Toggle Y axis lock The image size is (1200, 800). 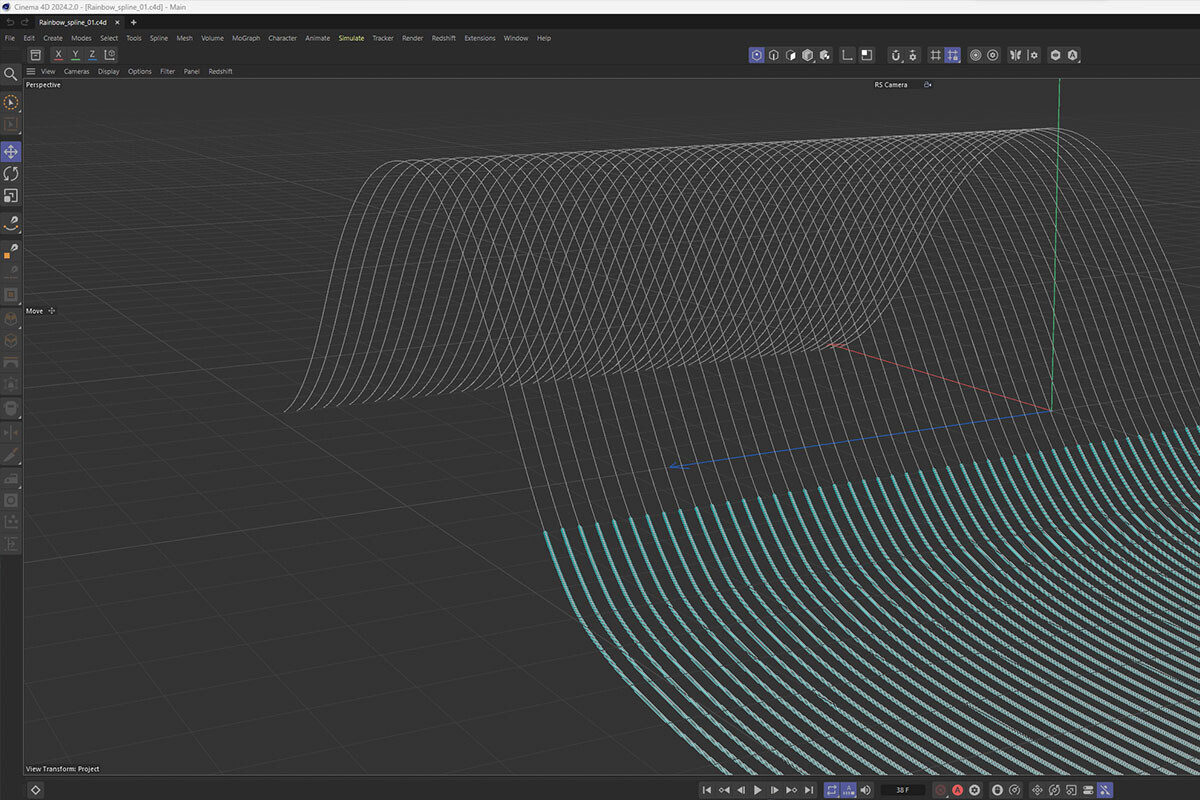[75, 55]
